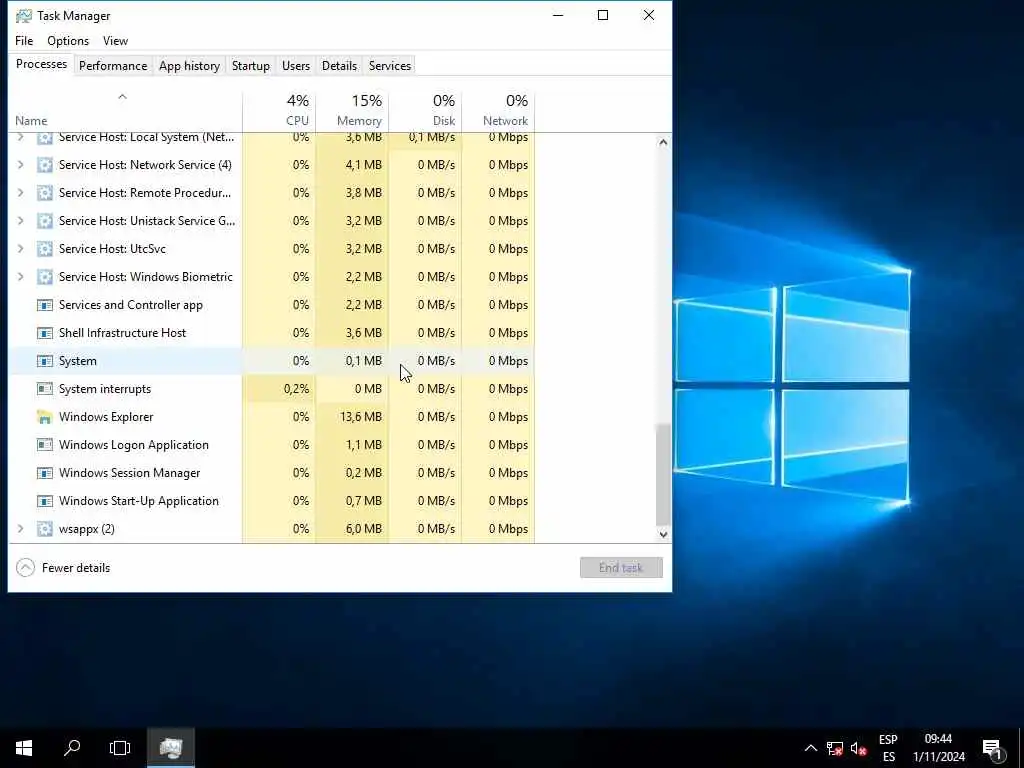
Task: Sort by the Memory column header
Action: [x=352, y=111]
